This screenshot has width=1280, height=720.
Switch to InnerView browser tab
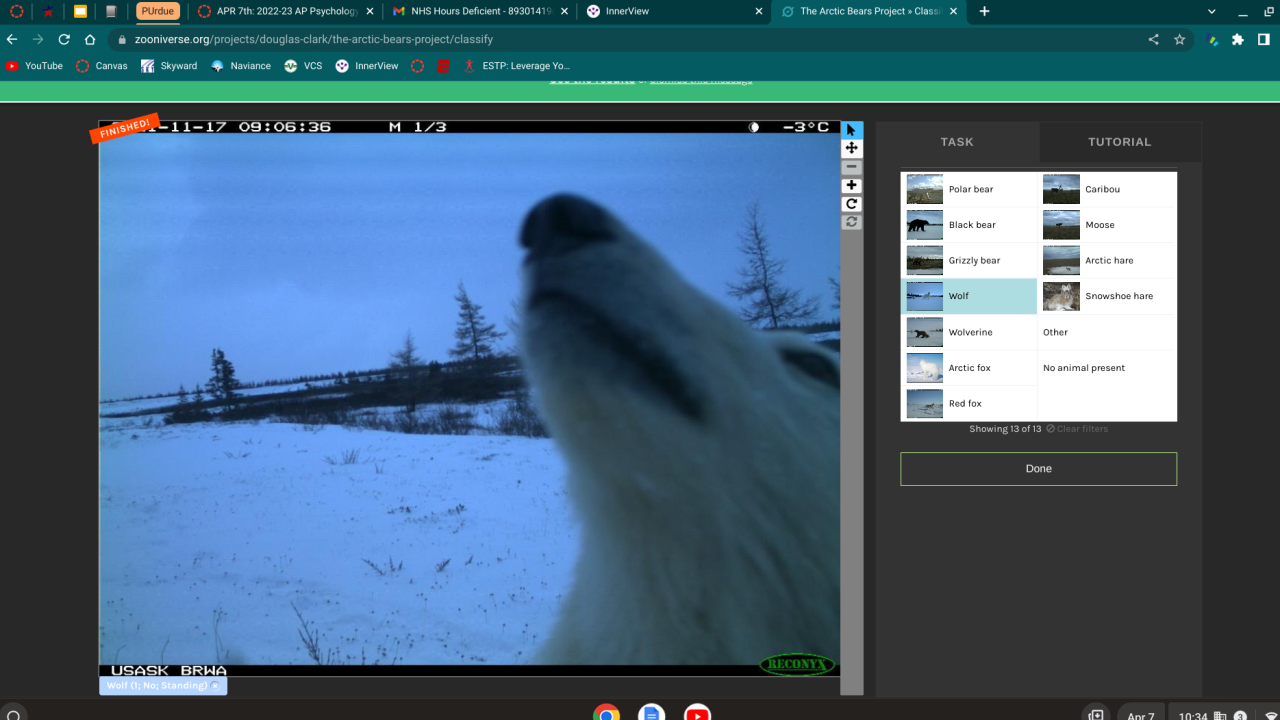(x=676, y=12)
